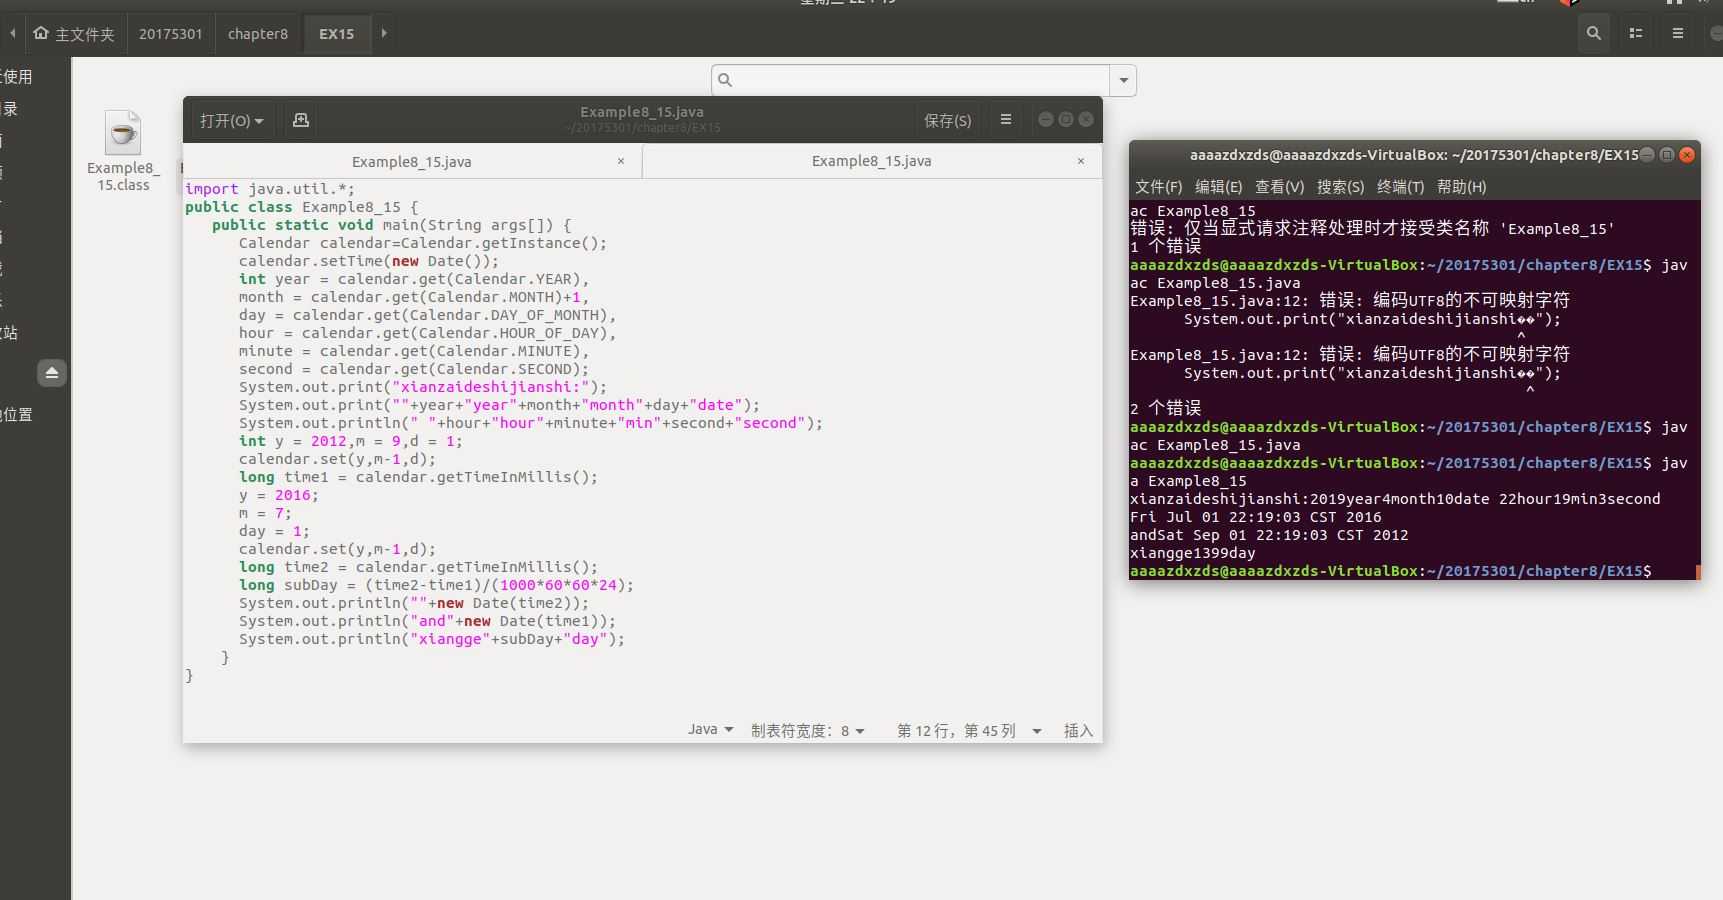The height and width of the screenshot is (900, 1723).
Task: Open the terminal 编辑(E) menu
Action: (1218, 187)
